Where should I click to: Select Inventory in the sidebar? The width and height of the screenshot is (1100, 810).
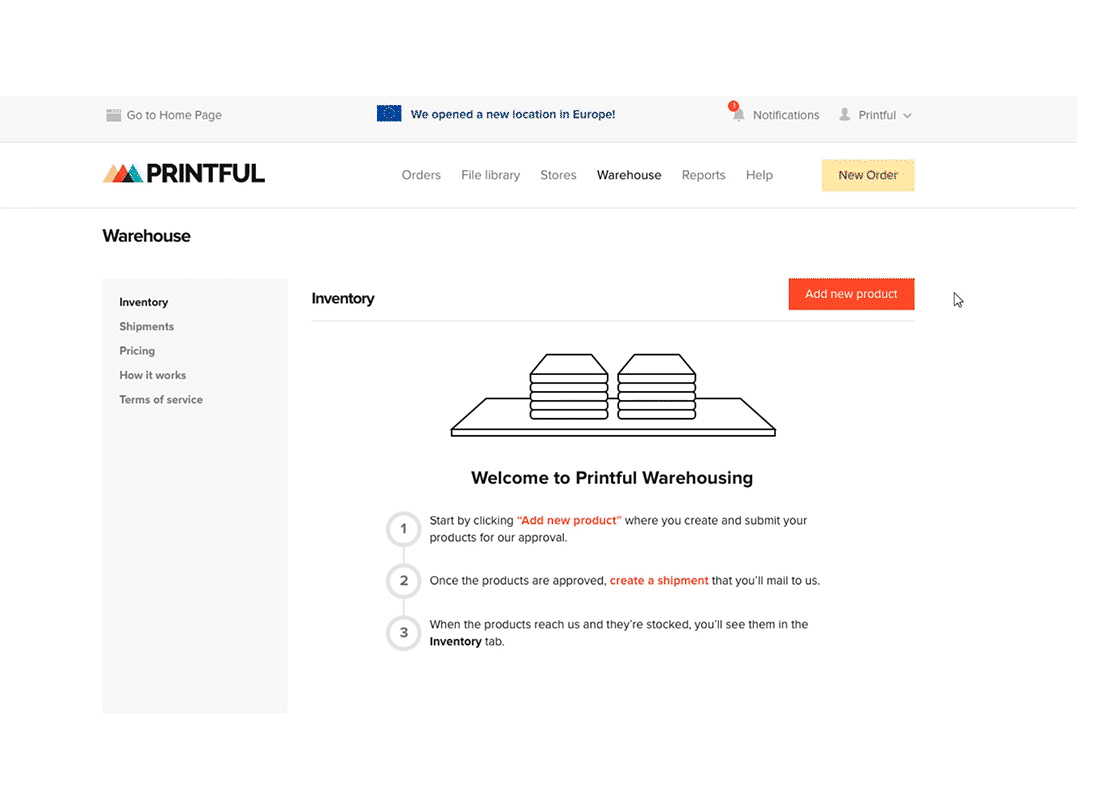(x=144, y=302)
